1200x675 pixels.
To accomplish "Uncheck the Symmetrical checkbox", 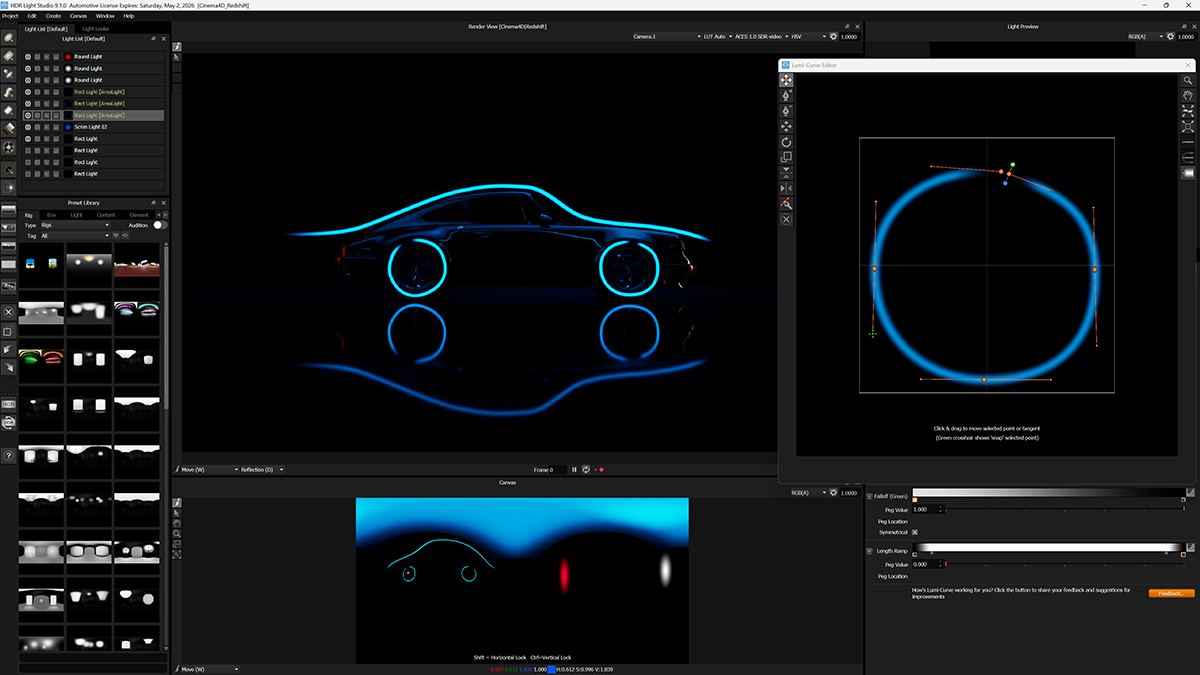I will (x=915, y=532).
